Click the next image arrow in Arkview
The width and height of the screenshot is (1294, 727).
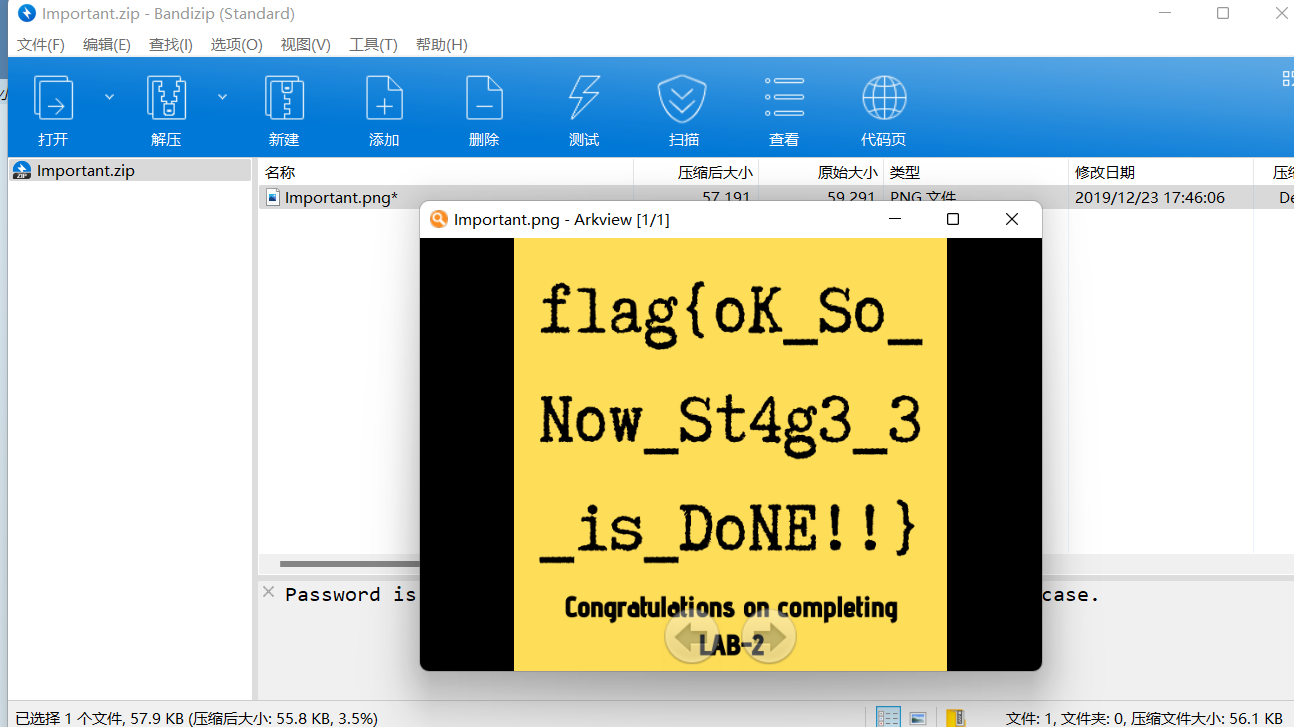768,636
